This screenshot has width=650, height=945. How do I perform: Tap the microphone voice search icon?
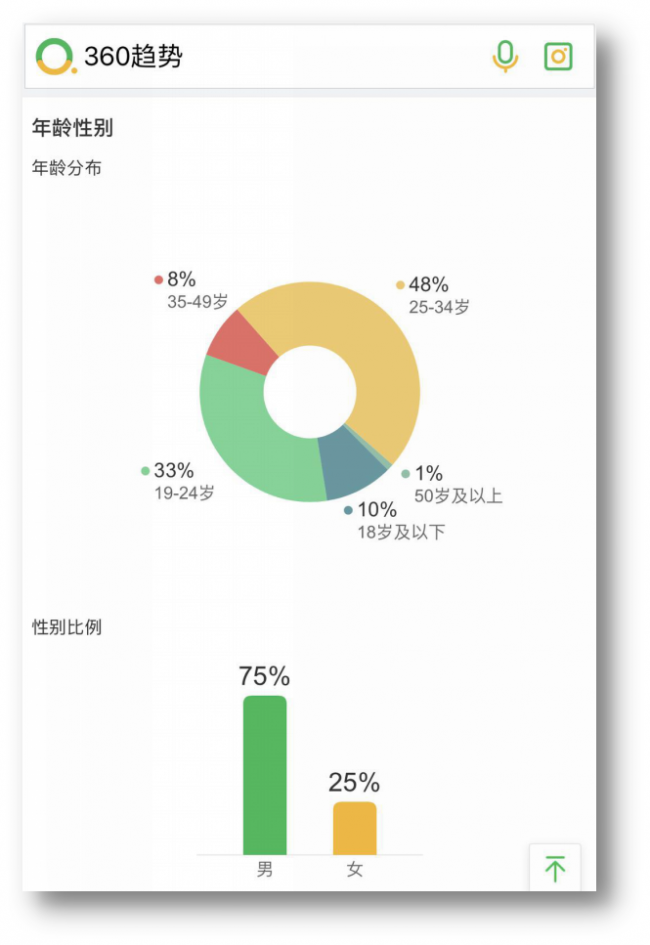click(506, 56)
